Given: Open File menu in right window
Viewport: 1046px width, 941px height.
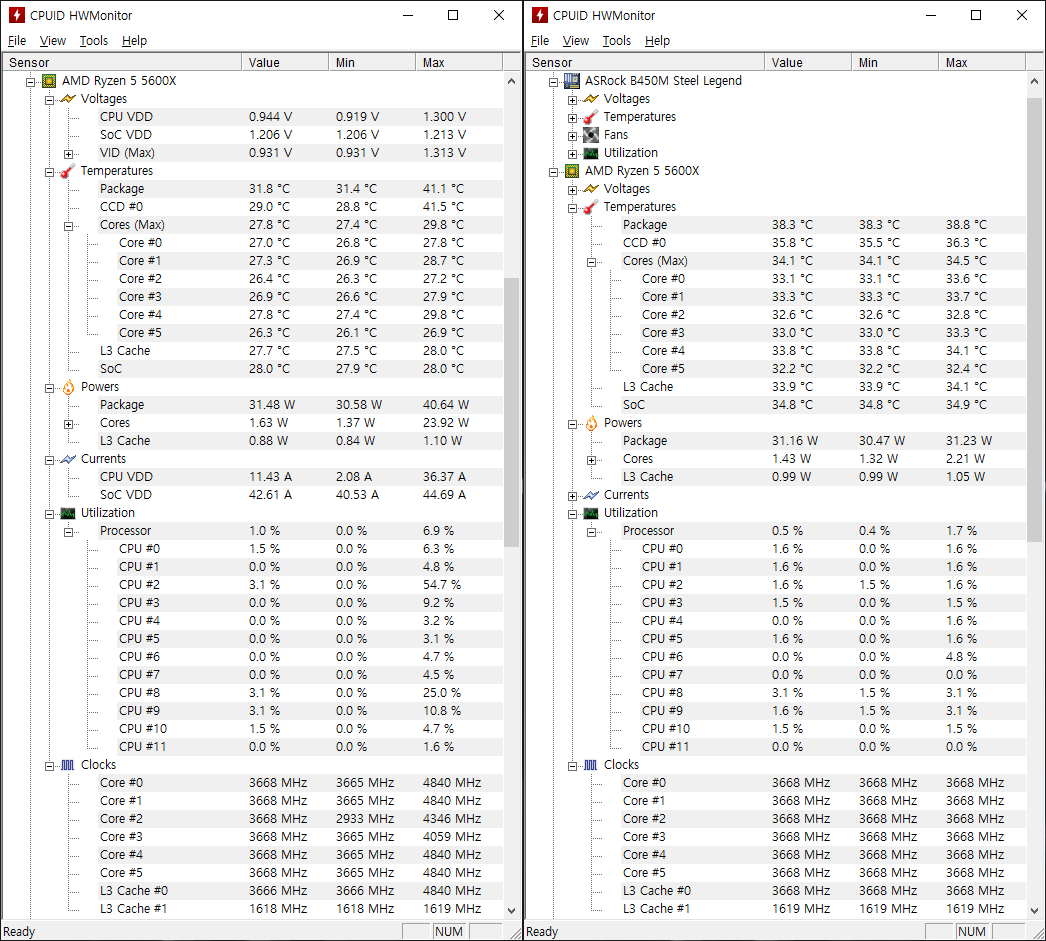Looking at the screenshot, I should pyautogui.click(x=540, y=41).
